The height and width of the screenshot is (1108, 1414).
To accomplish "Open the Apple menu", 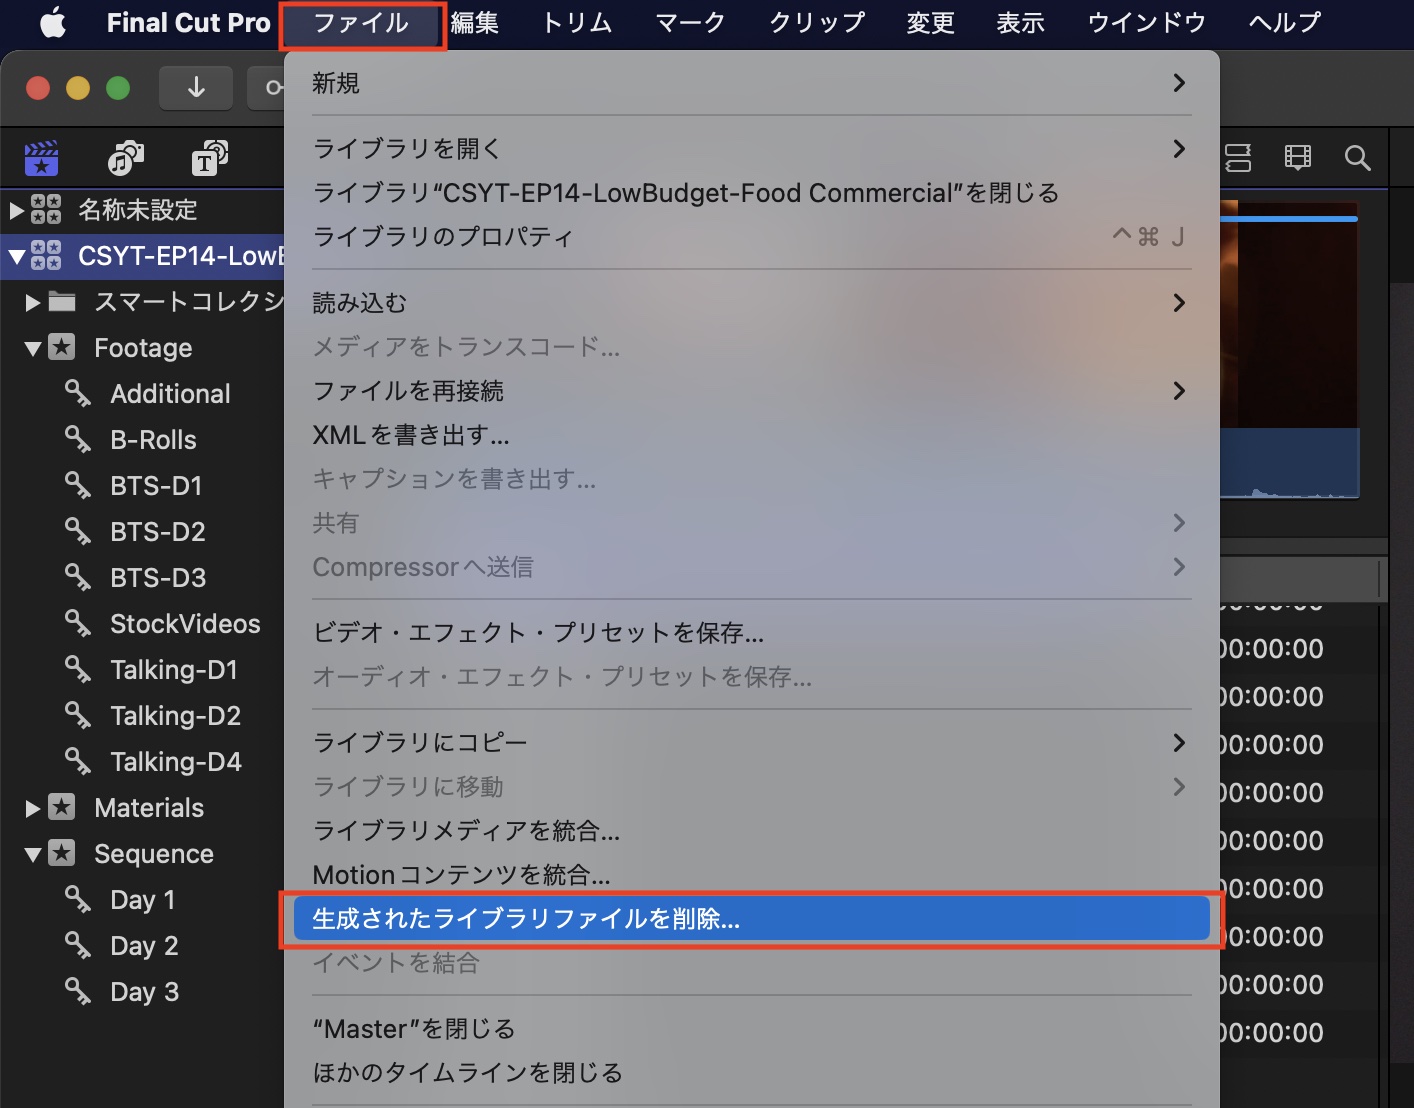I will (53, 22).
